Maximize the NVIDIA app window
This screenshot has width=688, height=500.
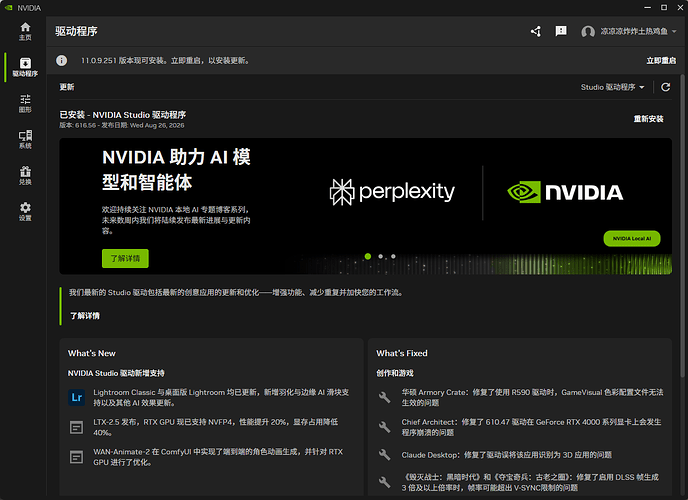click(664, 7)
